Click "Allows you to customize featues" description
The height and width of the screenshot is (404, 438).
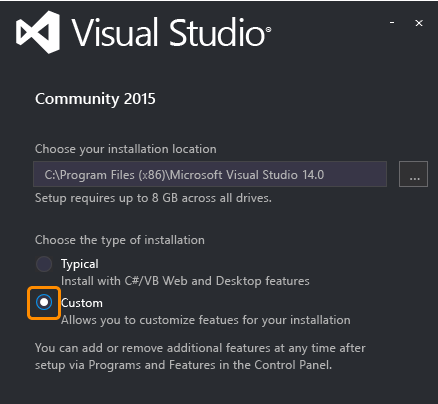click(206, 320)
